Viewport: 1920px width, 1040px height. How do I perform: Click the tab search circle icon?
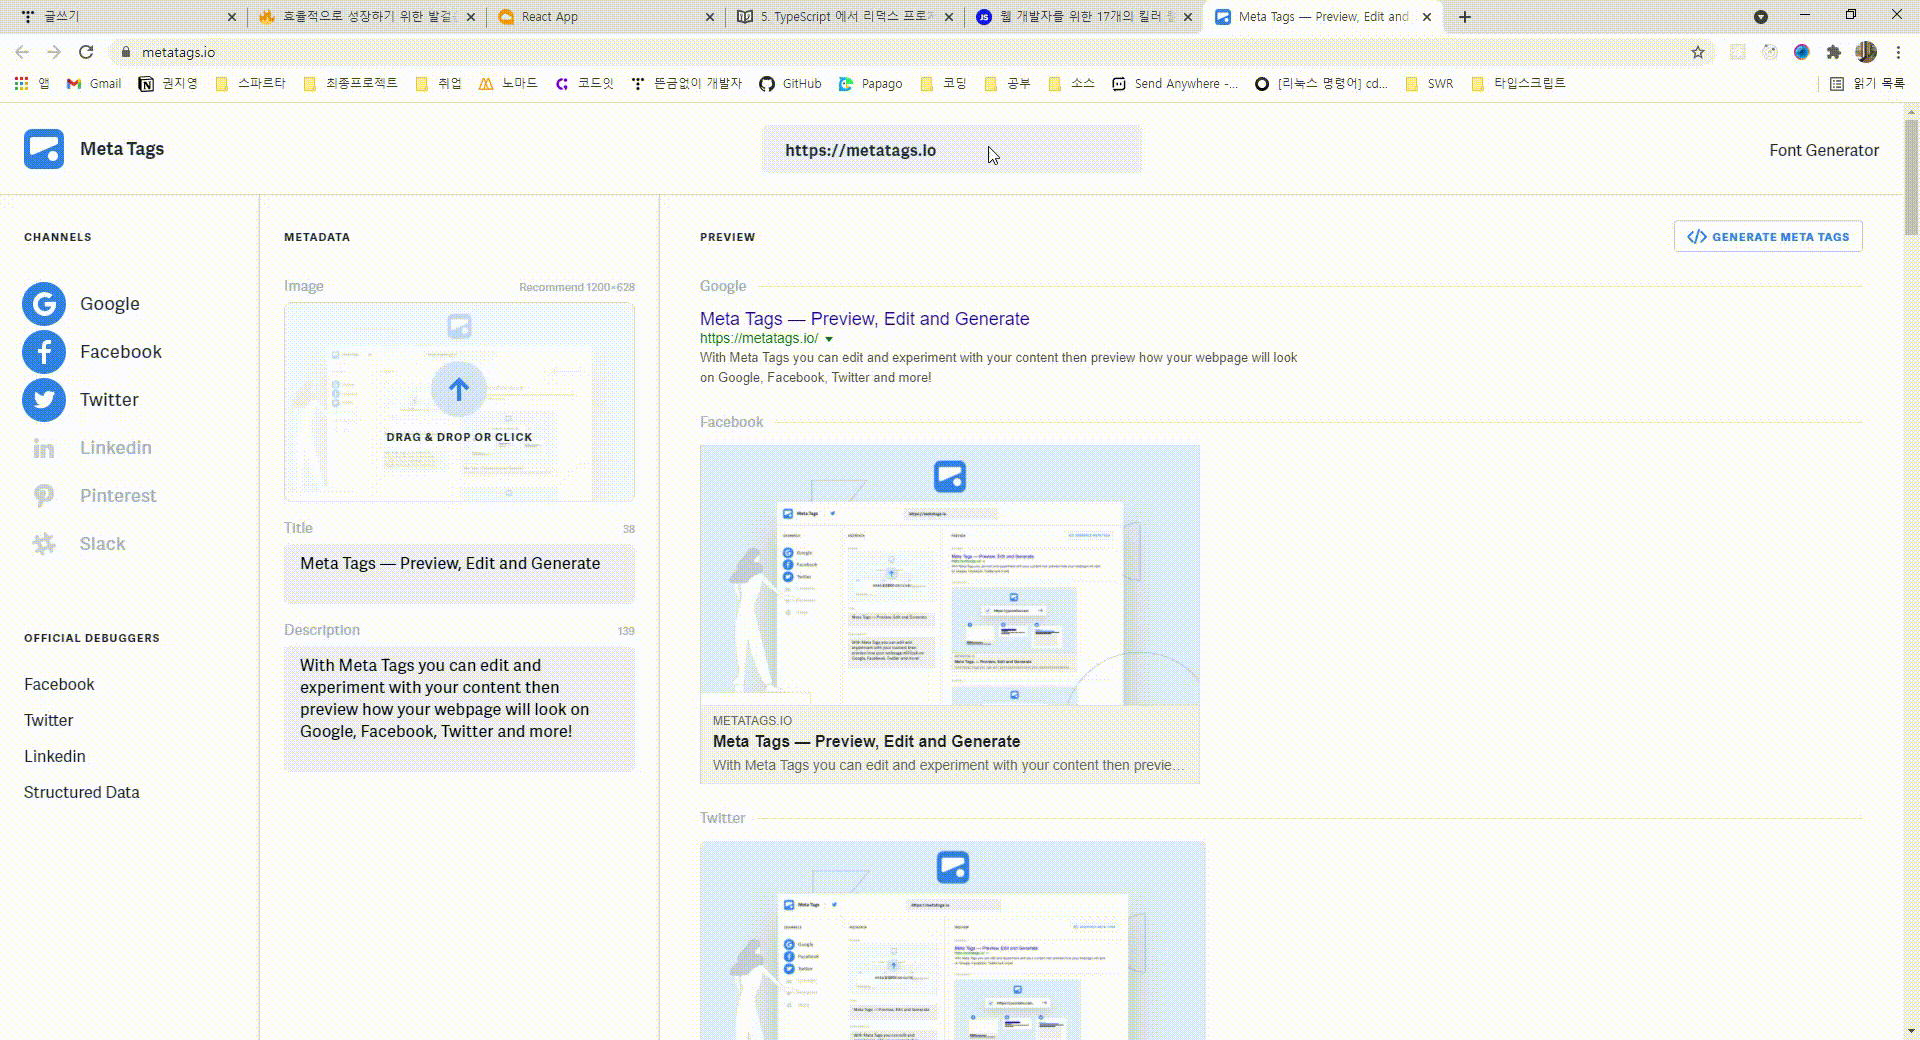(1761, 17)
